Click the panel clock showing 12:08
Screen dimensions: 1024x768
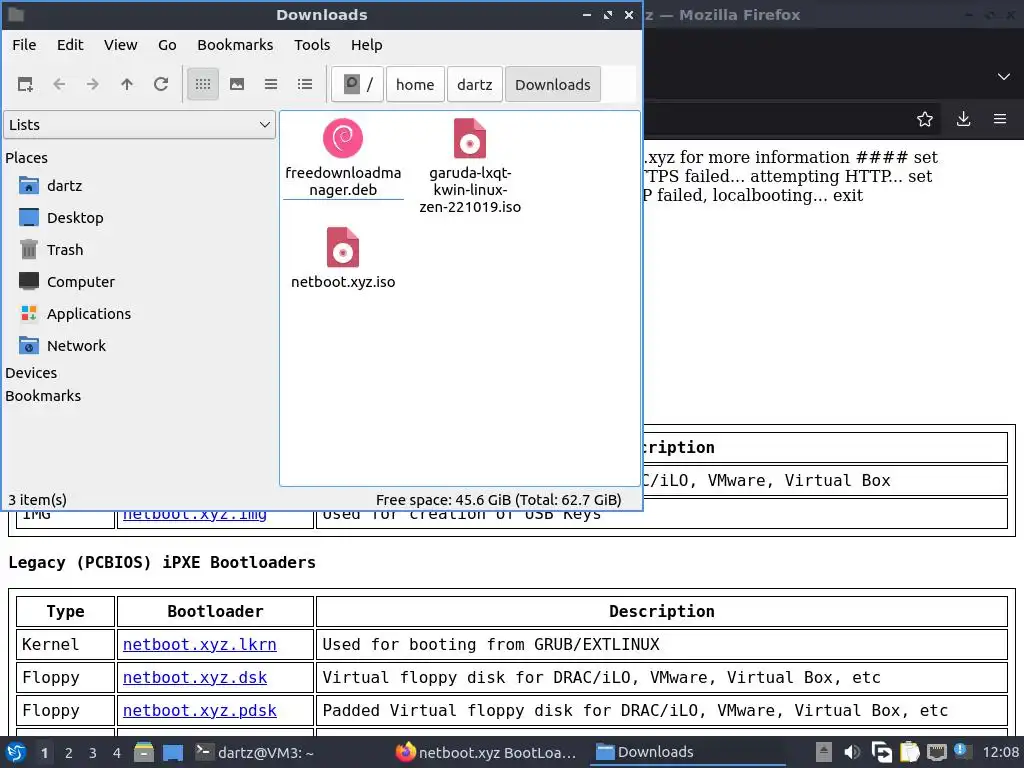(1000, 752)
